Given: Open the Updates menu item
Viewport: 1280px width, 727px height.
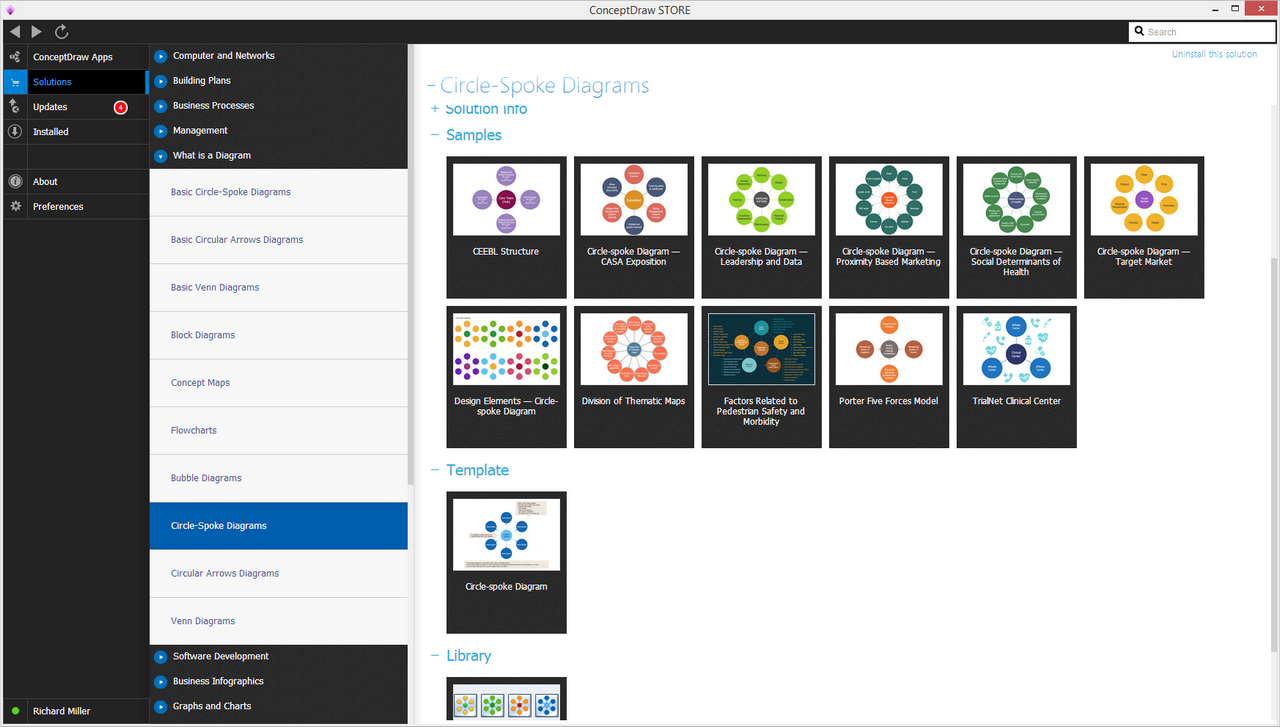Looking at the screenshot, I should coord(76,107).
